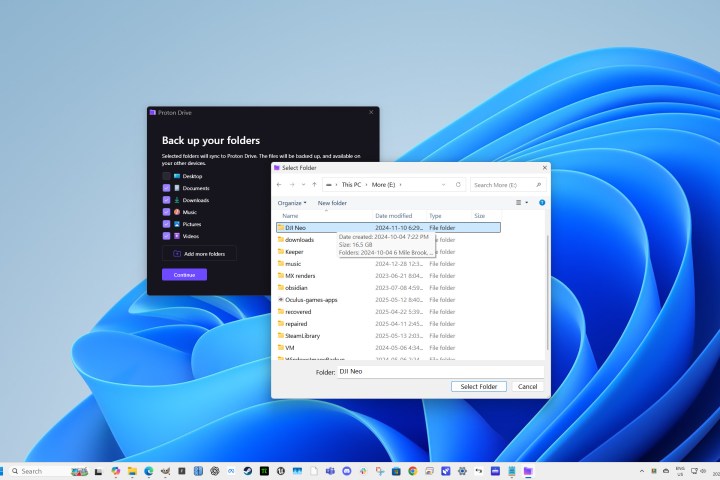Click the Back arrow in Select Folder dialog

coord(281,185)
